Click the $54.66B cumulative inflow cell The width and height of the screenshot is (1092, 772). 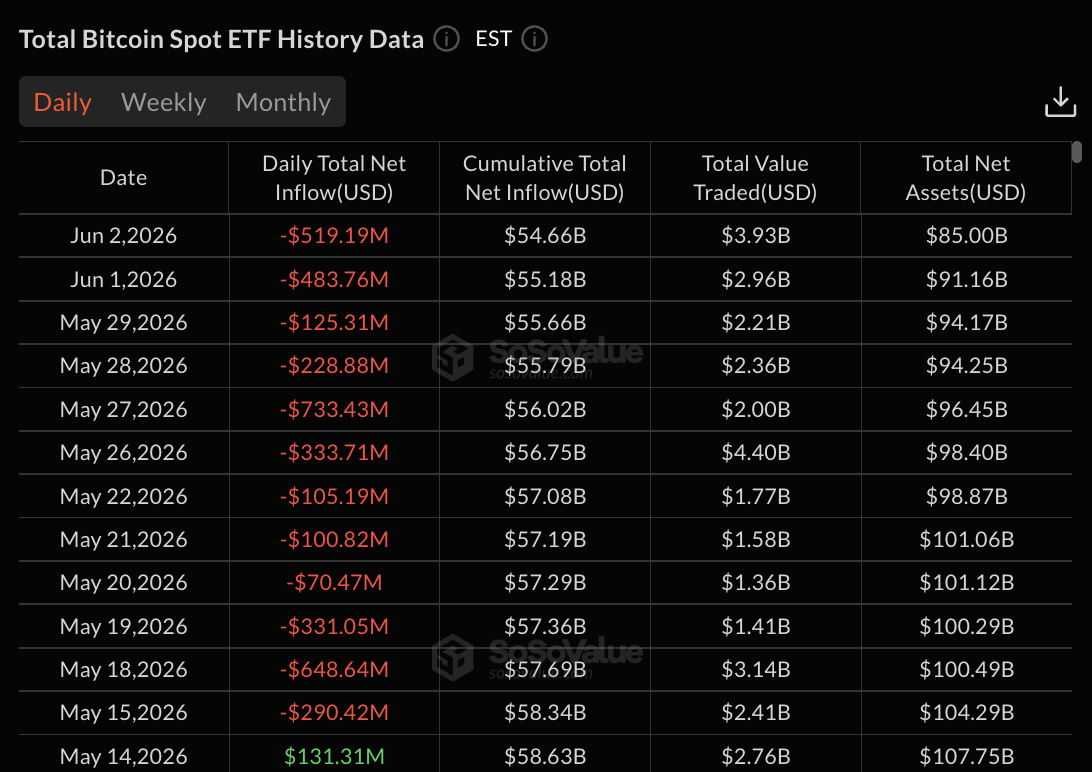[545, 235]
